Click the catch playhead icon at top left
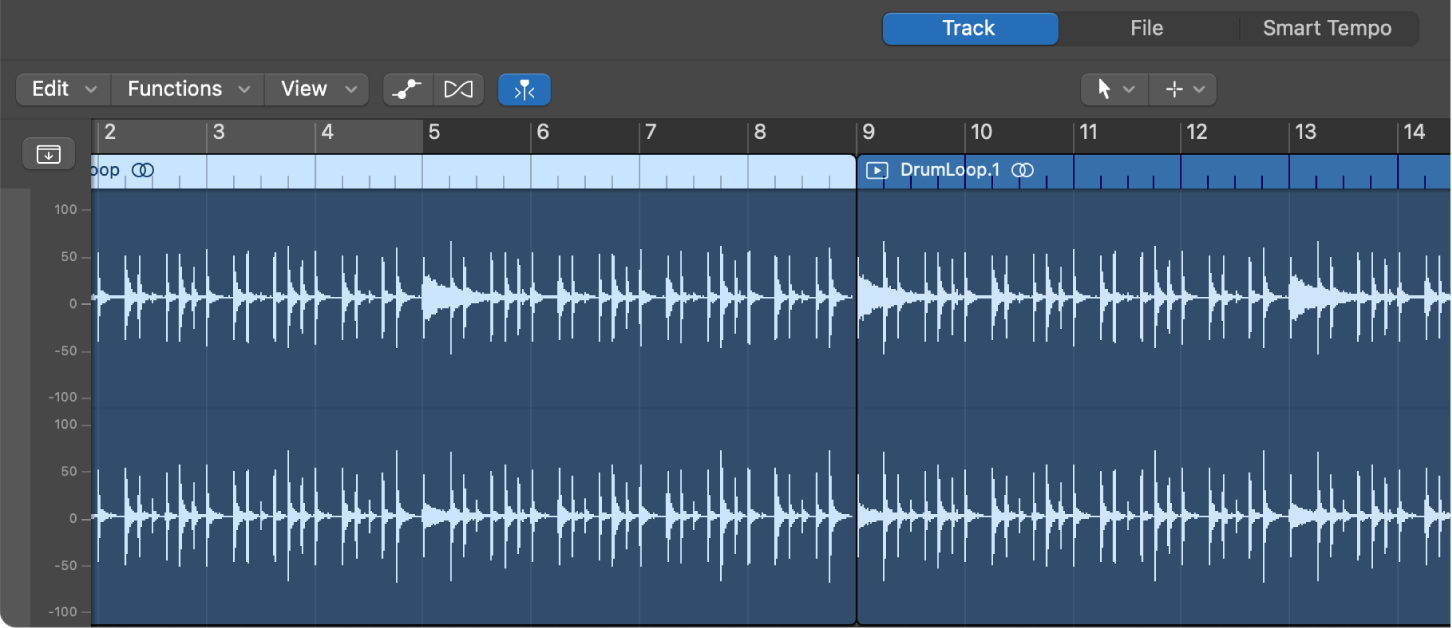 click(48, 153)
